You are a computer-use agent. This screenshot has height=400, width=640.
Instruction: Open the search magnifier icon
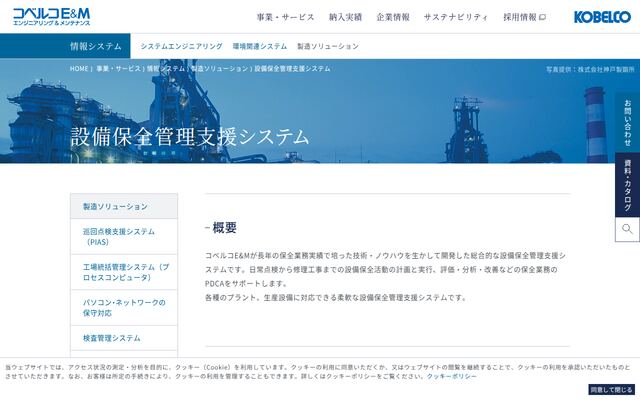627,229
